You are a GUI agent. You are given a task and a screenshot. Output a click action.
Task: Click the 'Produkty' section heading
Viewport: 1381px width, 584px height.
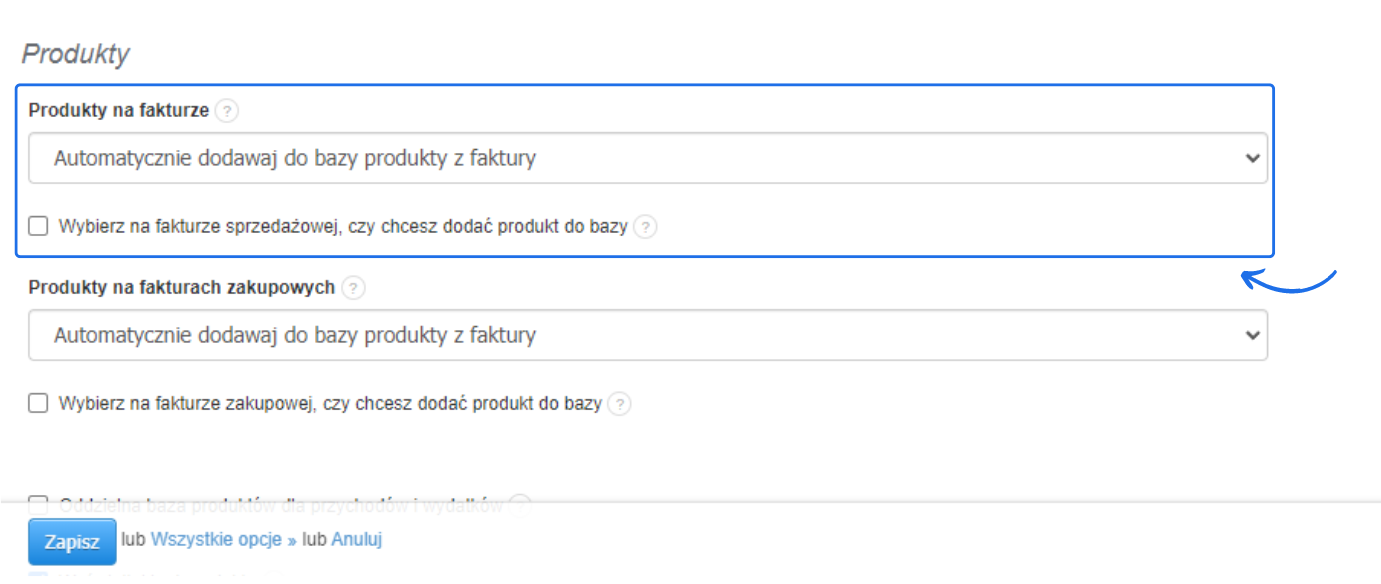(76, 54)
